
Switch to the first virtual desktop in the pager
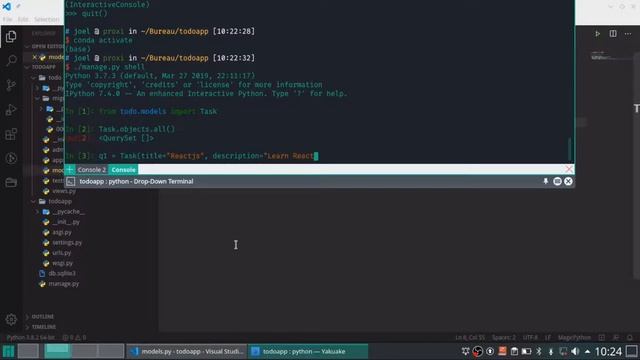(x=58, y=351)
